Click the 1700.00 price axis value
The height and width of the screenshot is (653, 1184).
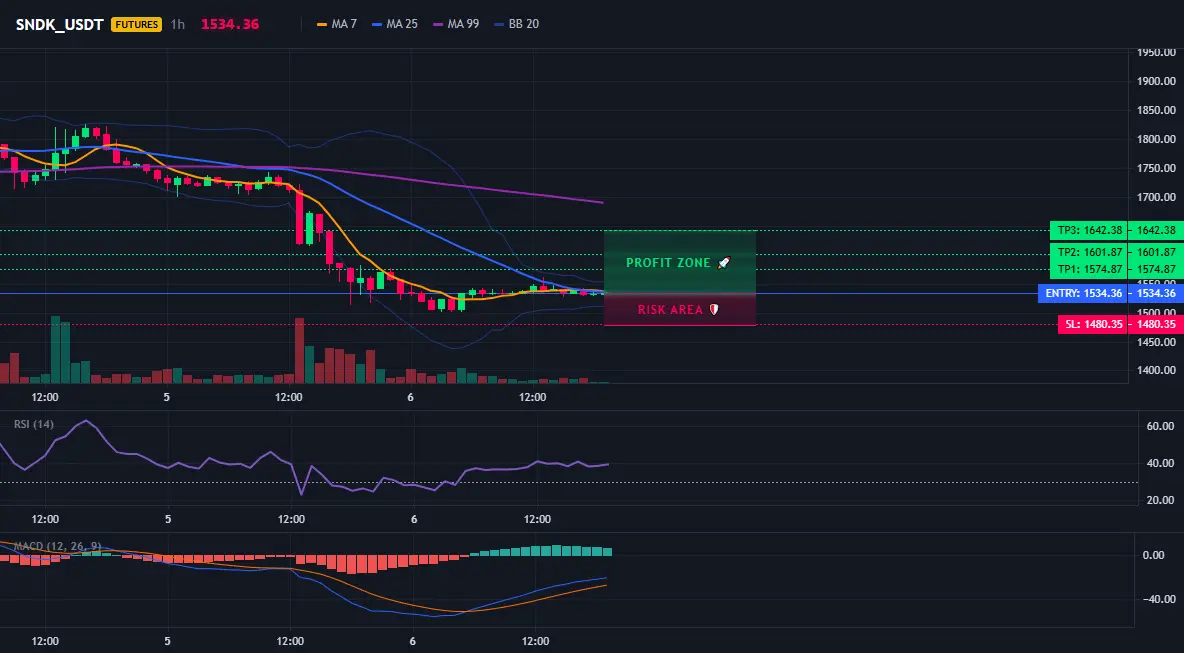click(x=1156, y=198)
